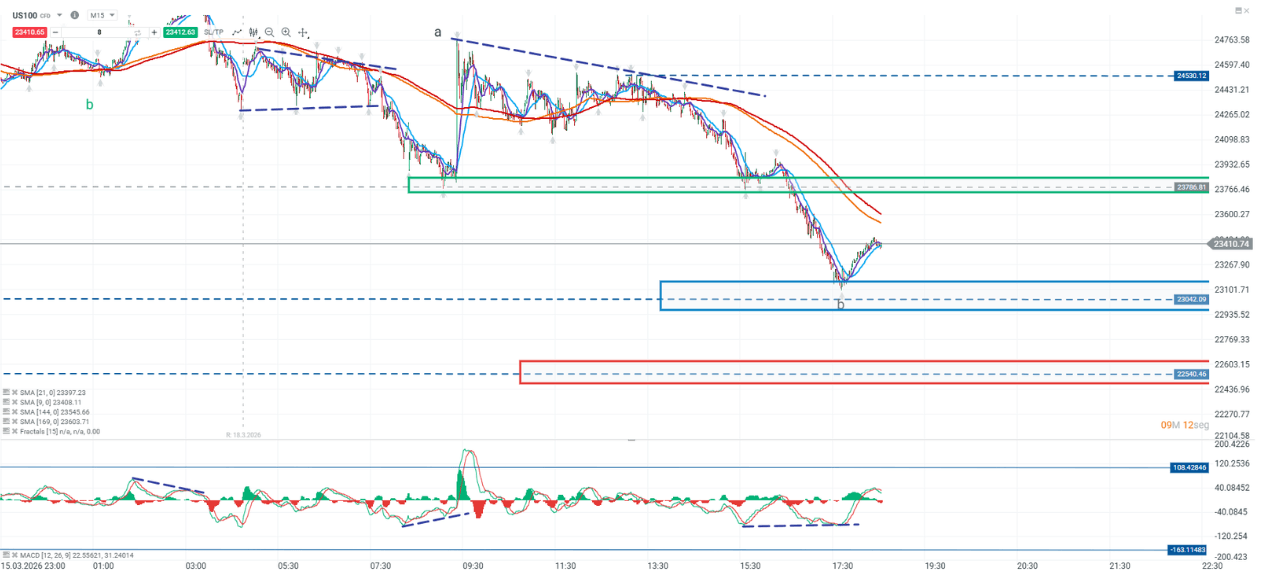Click the green buy price 23412.63 button
Image resolution: width=1272 pixels, height=587 pixels.
(180, 32)
